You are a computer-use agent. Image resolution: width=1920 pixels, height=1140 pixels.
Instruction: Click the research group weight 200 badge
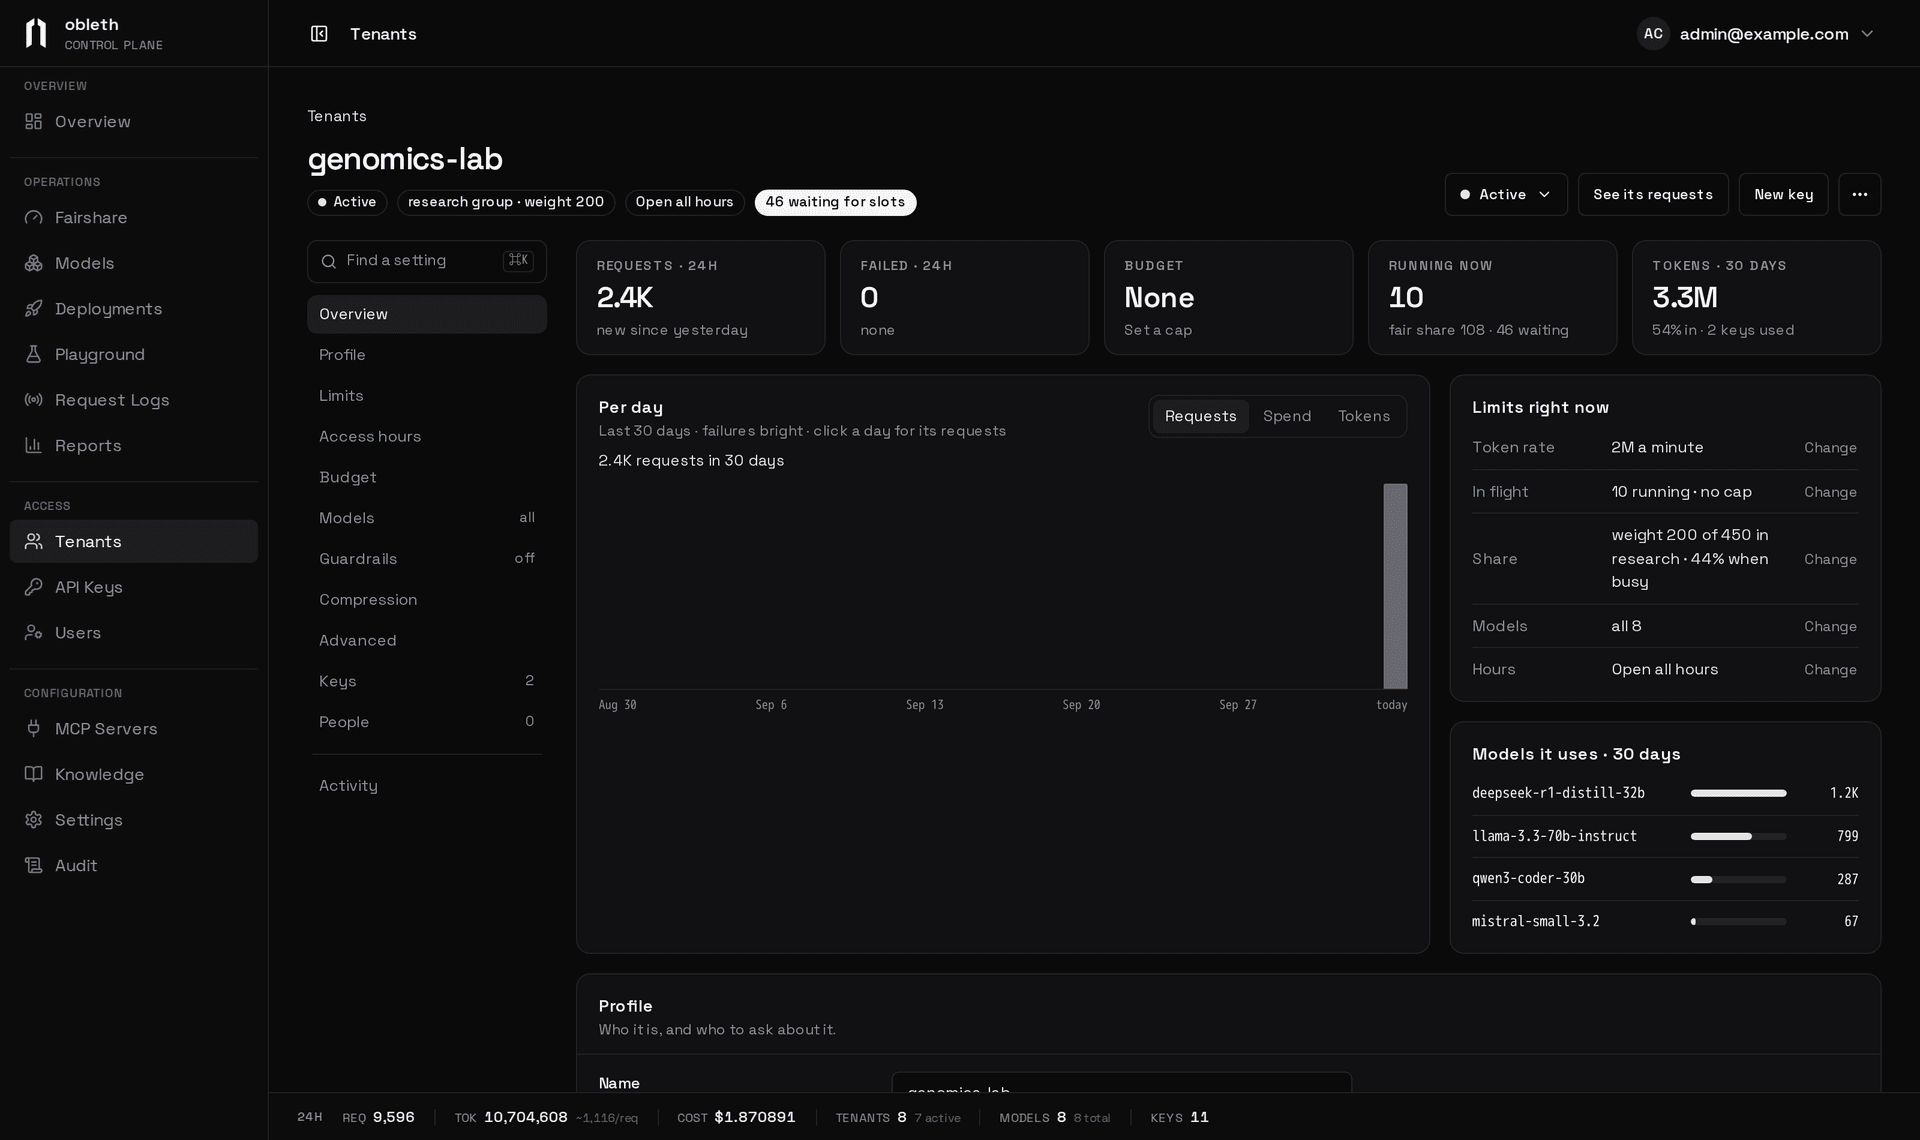pos(506,202)
